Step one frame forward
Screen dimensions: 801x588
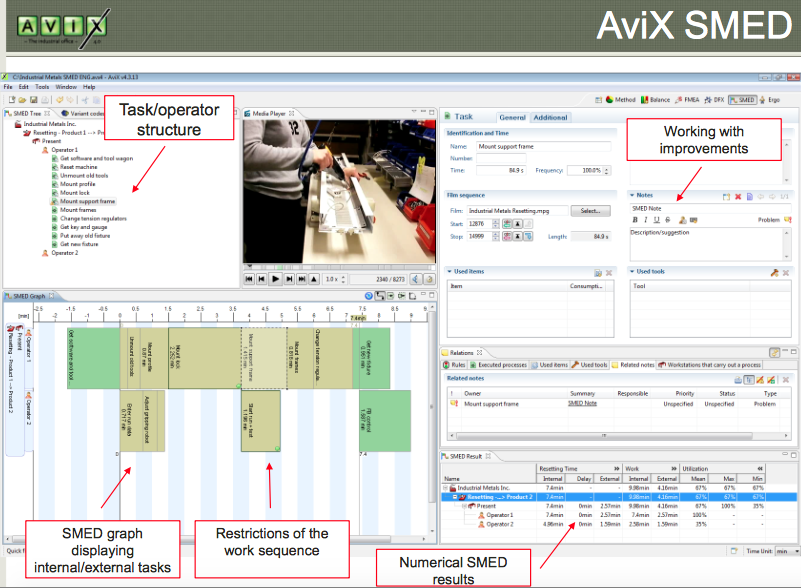pos(289,279)
